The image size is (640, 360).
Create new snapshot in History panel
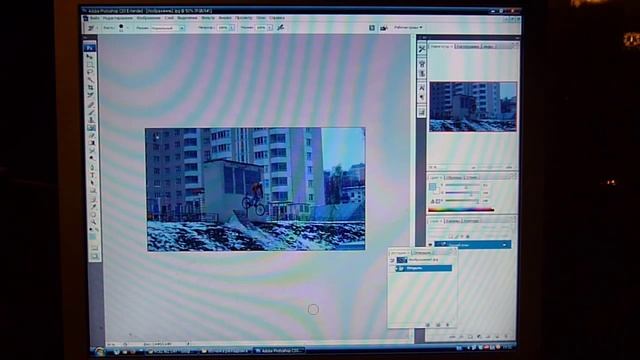[438, 325]
